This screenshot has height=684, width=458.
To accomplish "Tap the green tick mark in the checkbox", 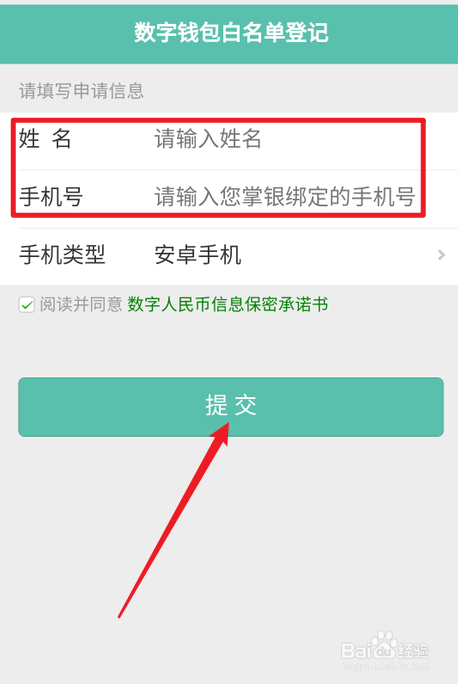I will [27, 305].
